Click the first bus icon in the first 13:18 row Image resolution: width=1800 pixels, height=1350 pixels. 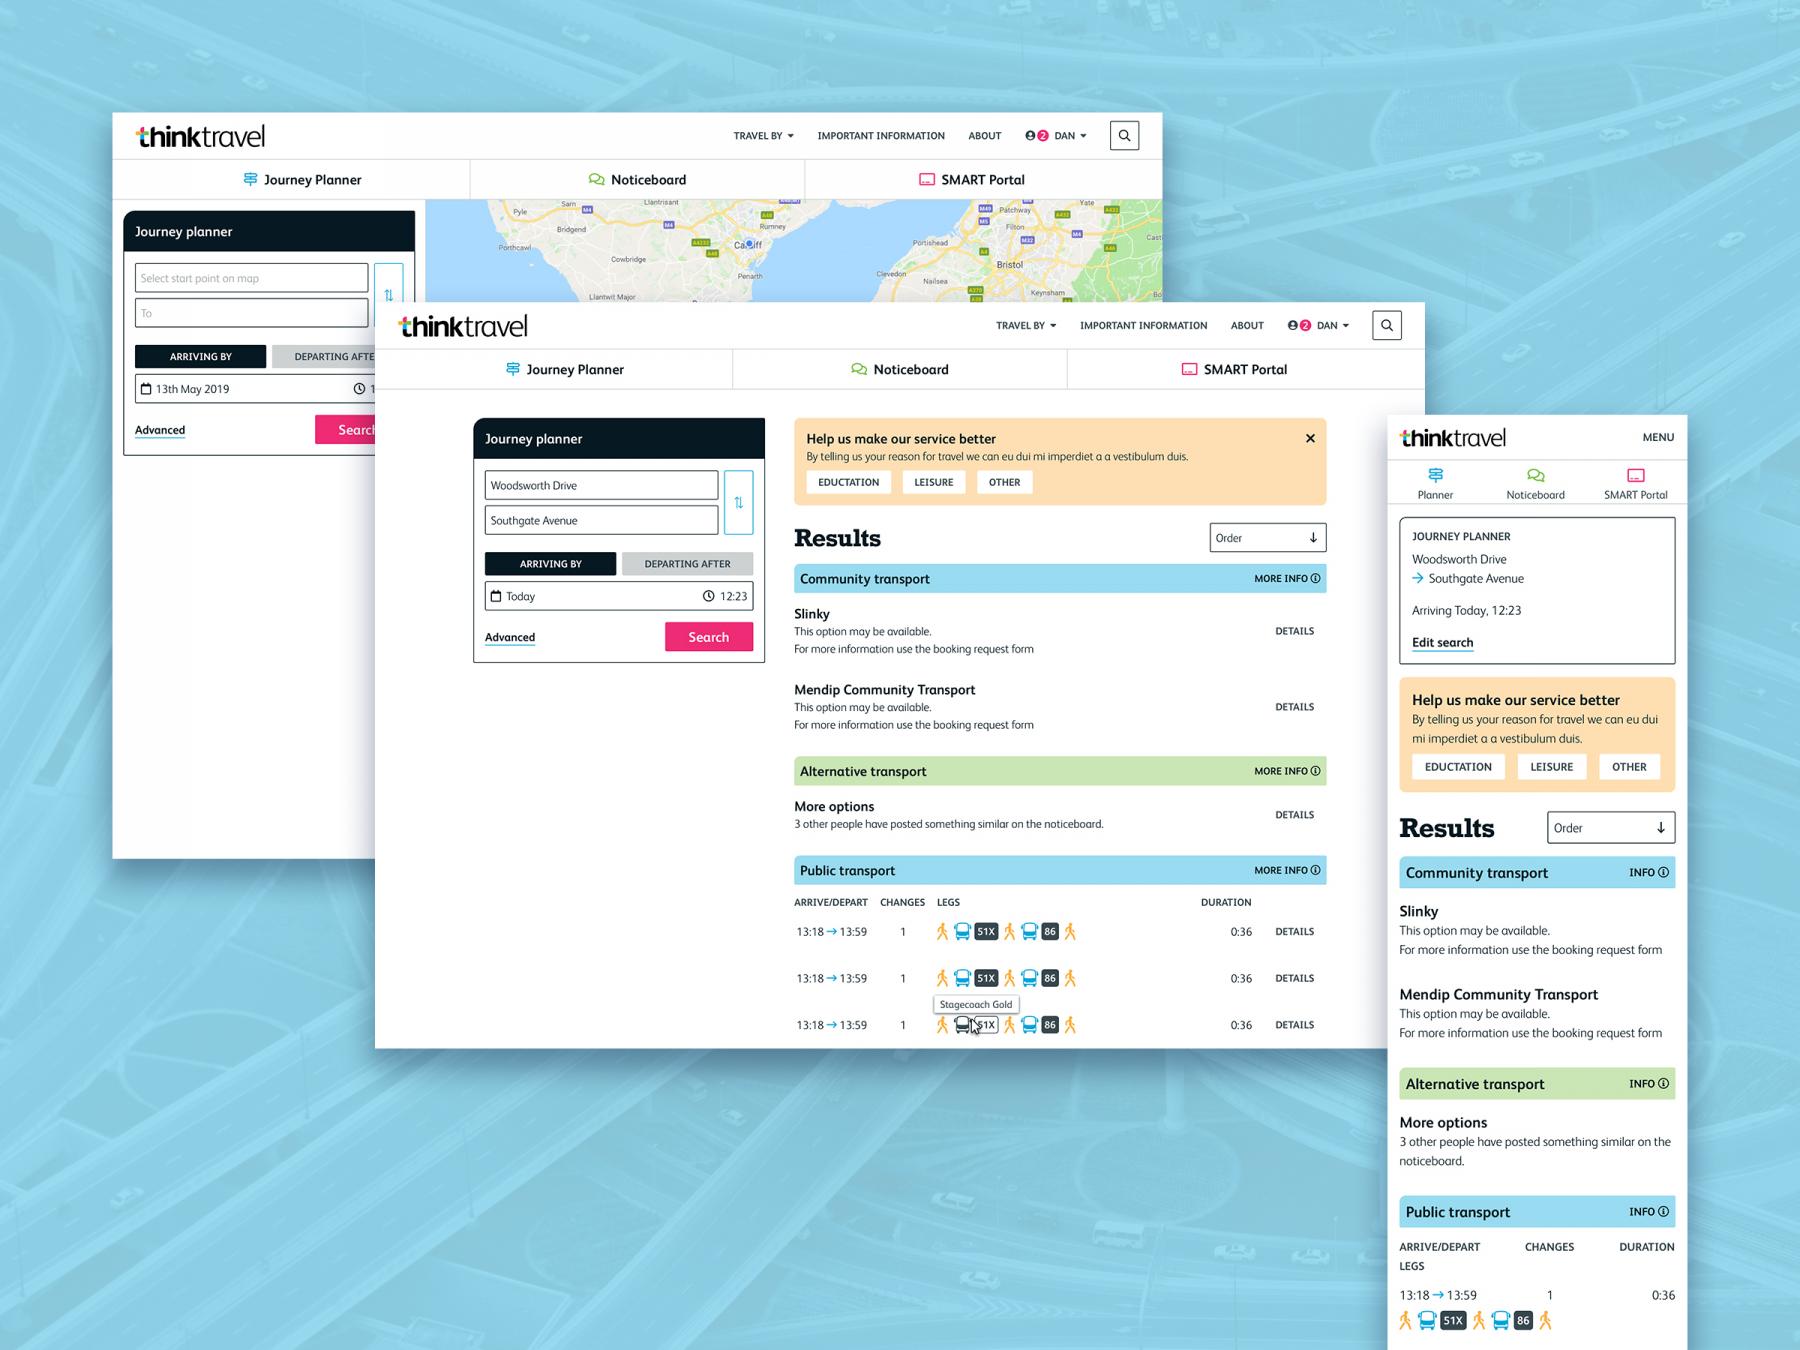coord(962,932)
